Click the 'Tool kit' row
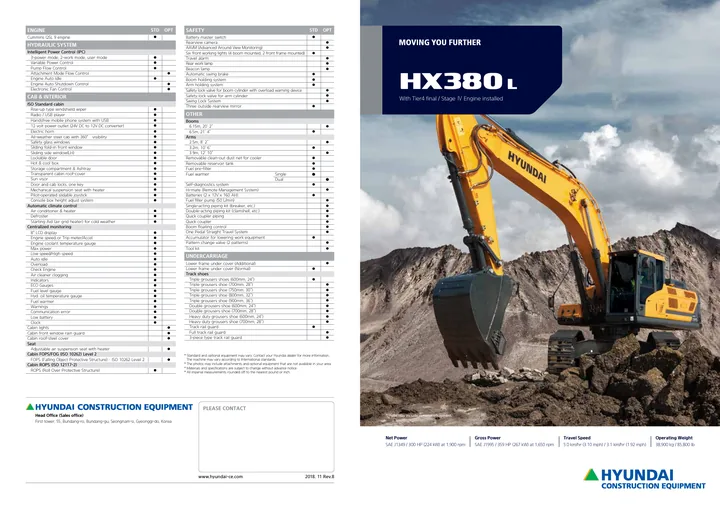 coord(259,248)
